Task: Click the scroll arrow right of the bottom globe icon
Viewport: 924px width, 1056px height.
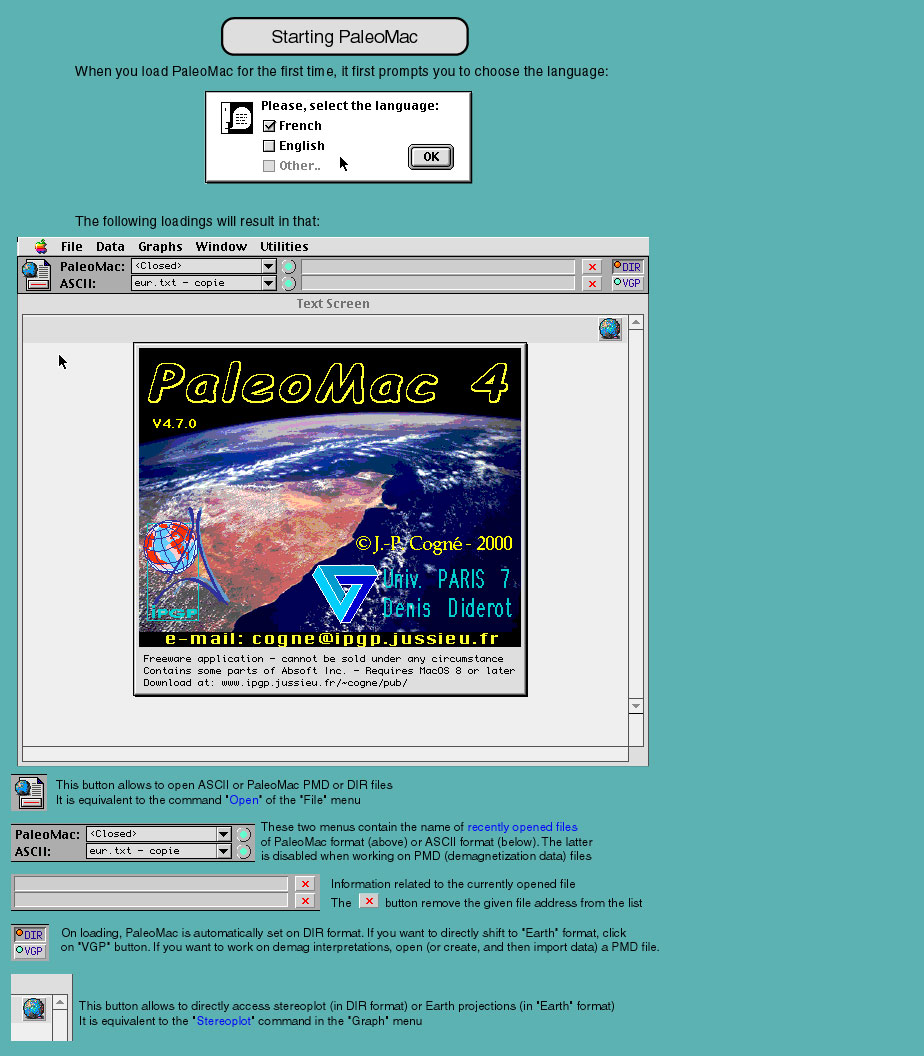Action: [60, 1002]
